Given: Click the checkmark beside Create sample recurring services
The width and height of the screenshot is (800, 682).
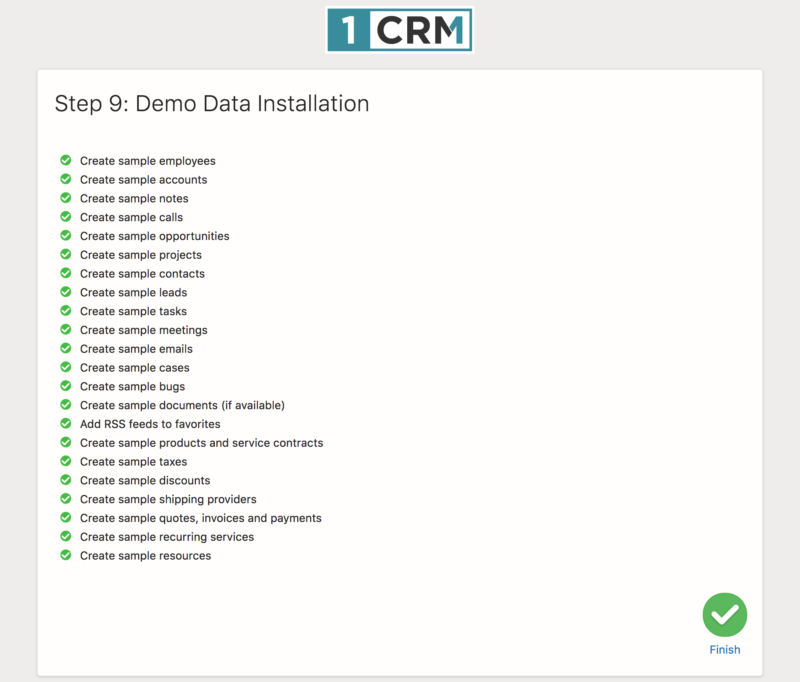Looking at the screenshot, I should 66,537.
